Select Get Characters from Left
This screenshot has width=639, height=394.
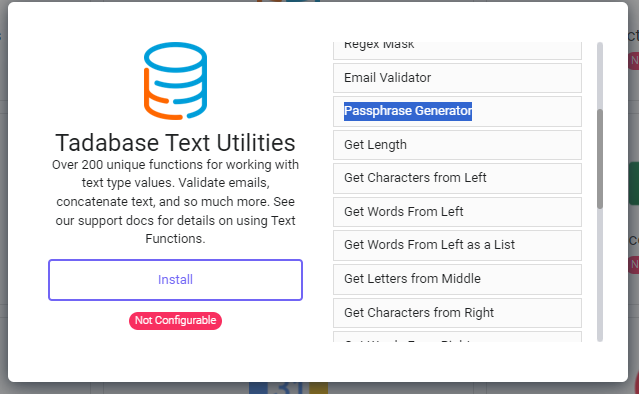pyautogui.click(x=457, y=178)
